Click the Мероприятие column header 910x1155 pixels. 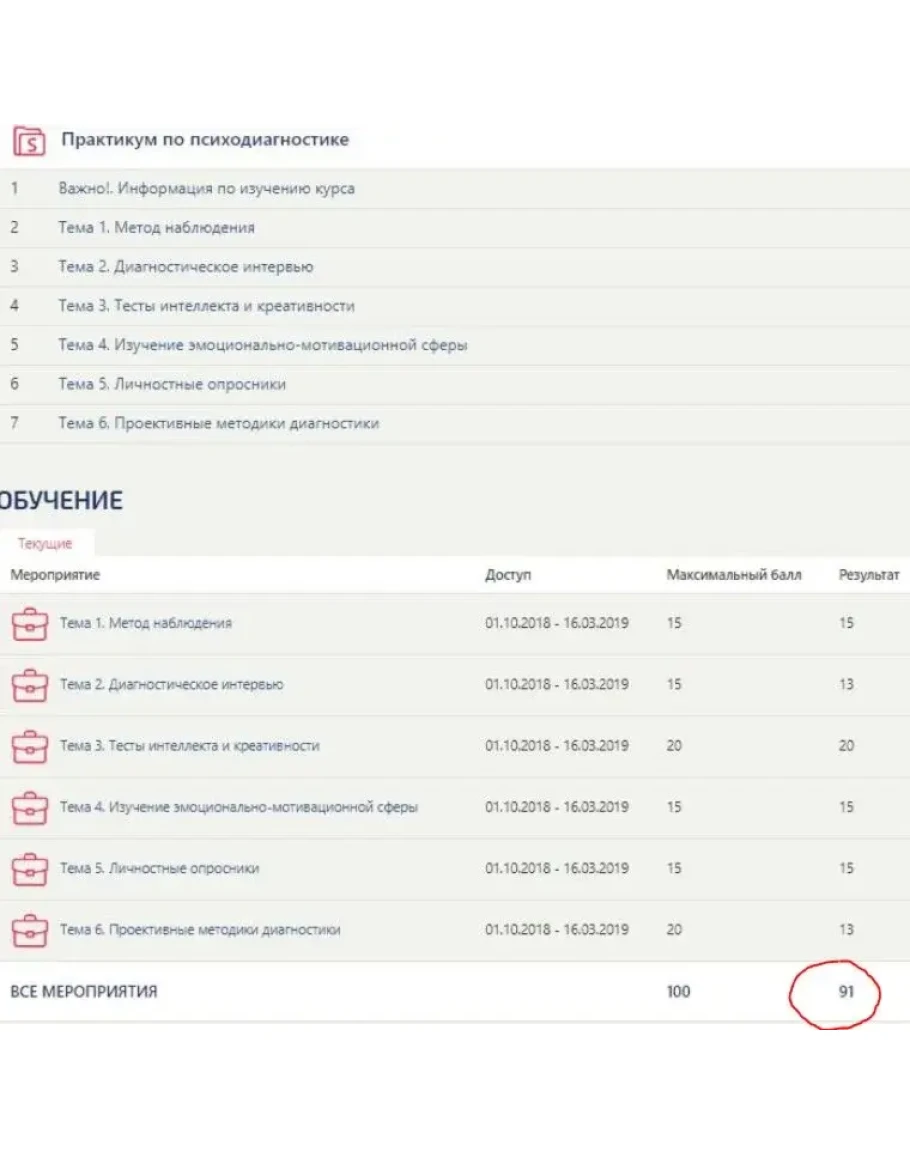[55, 575]
